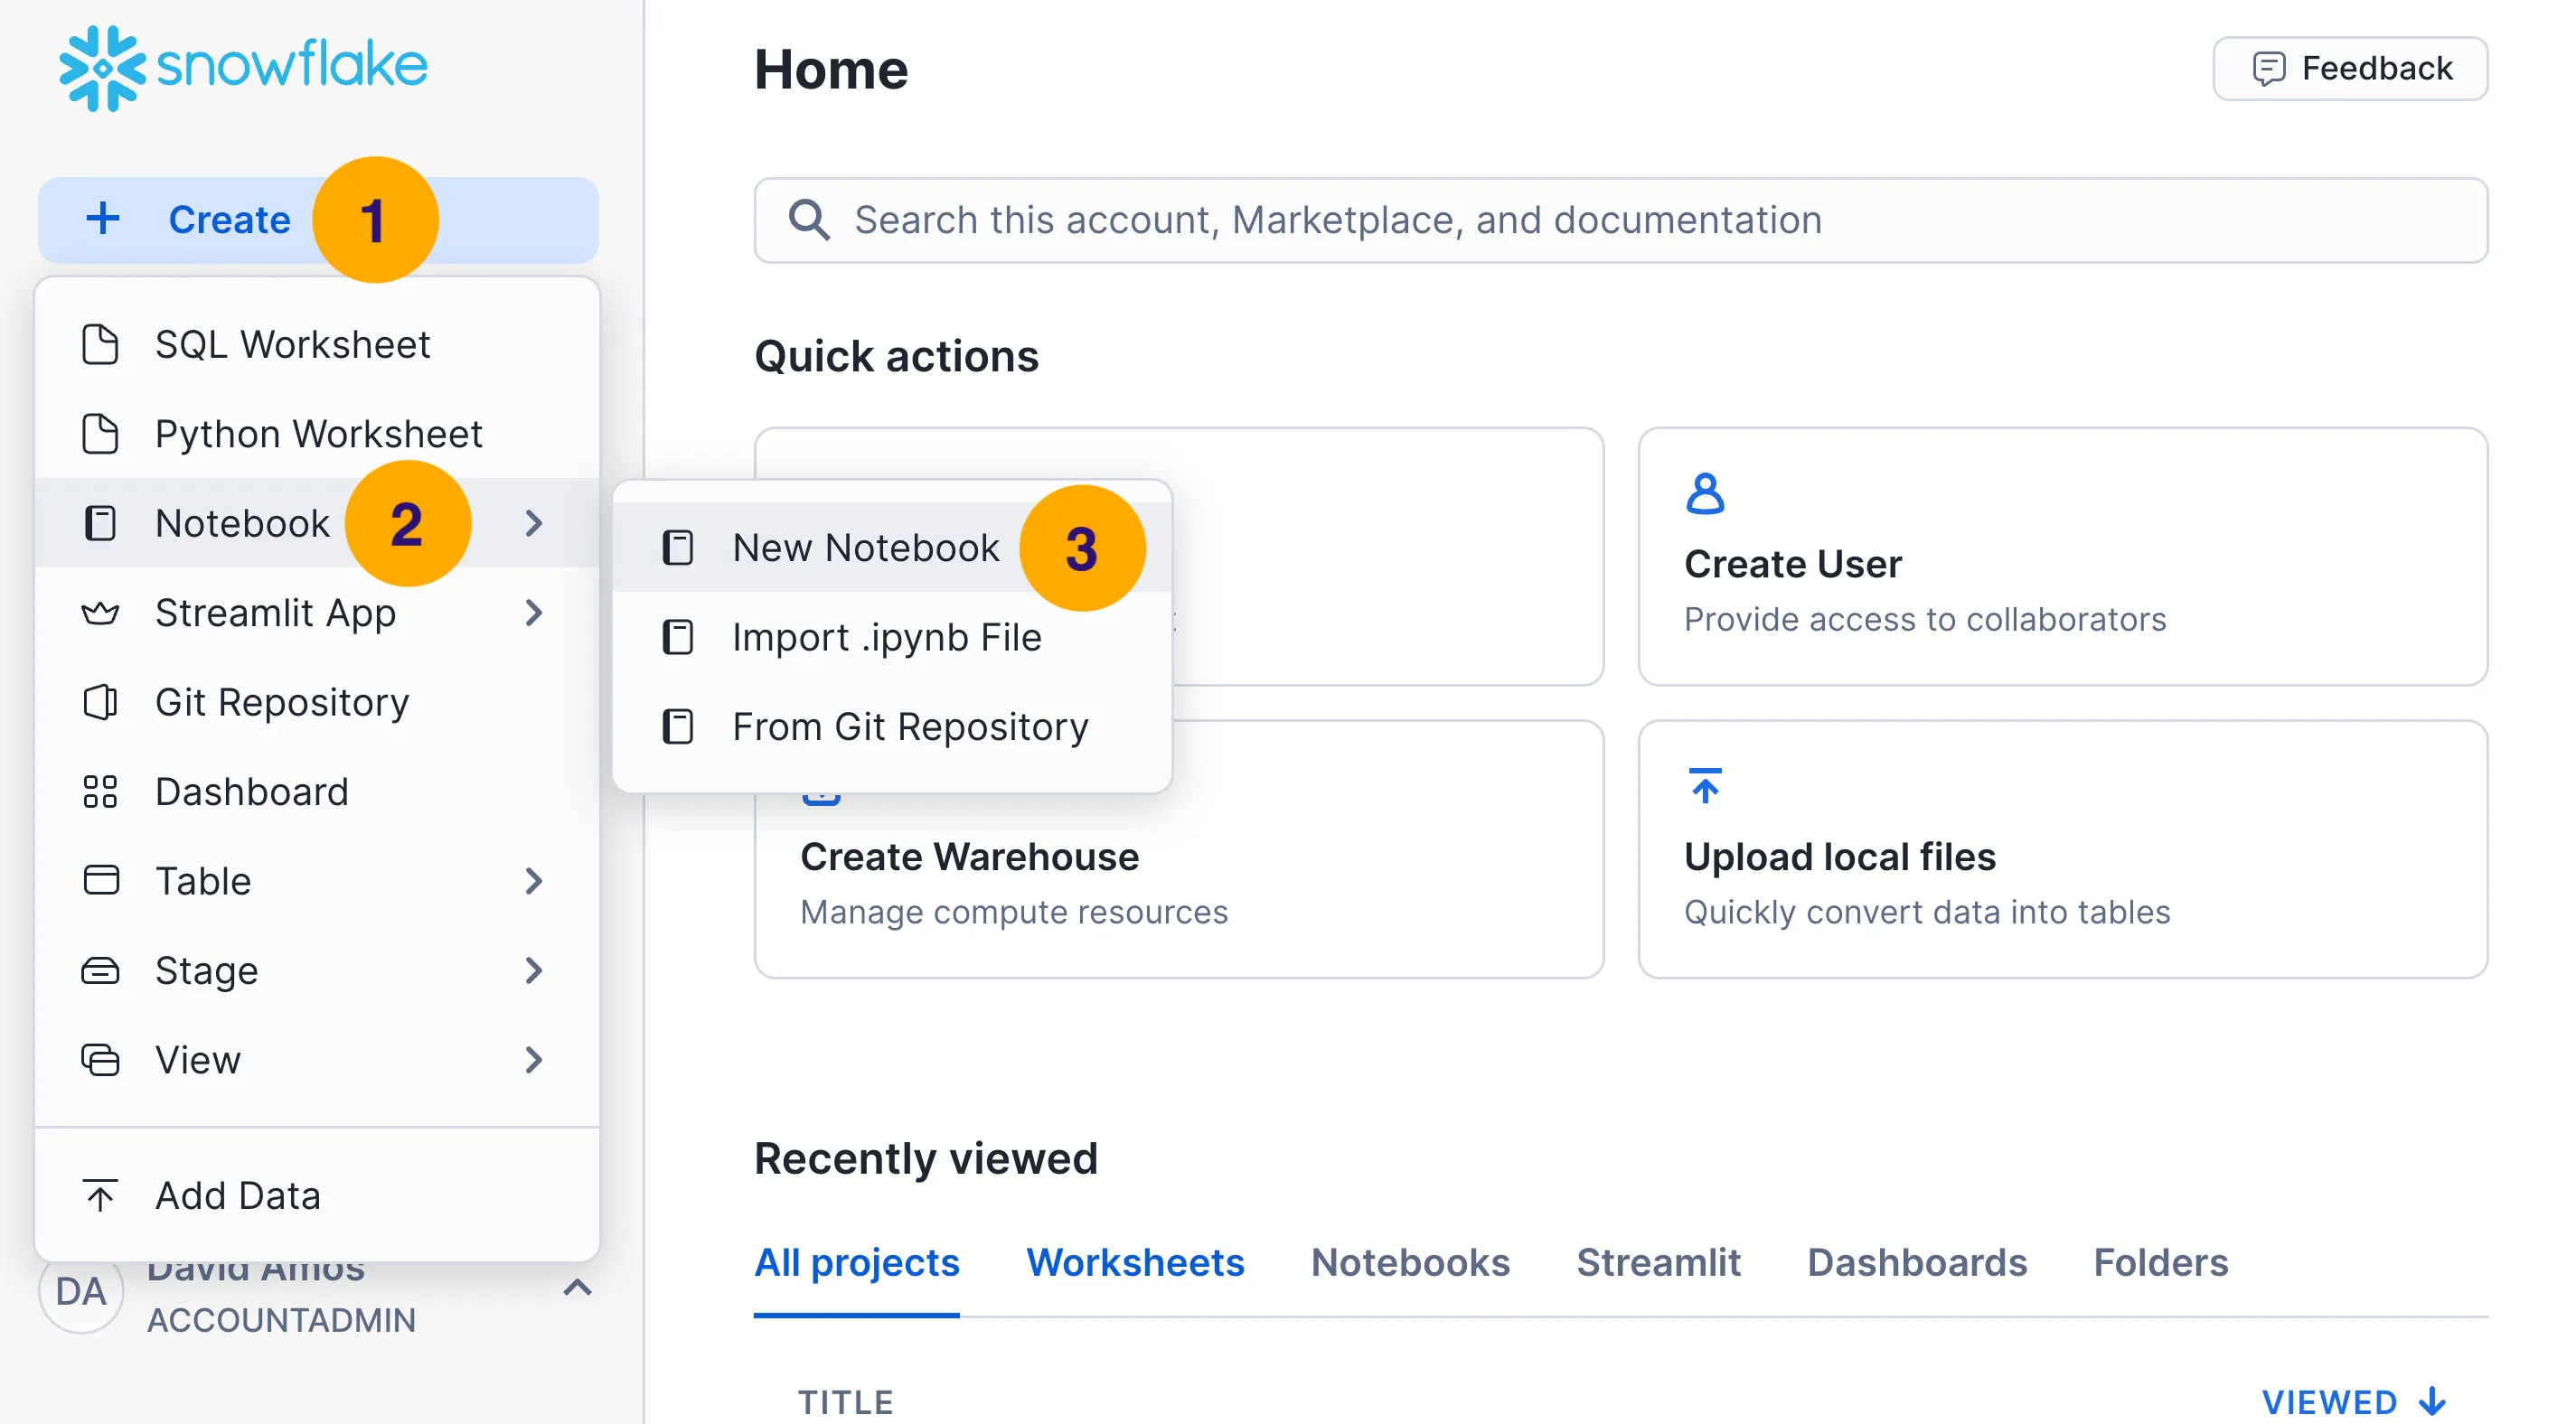Expand the Table submenu chevron

pos(534,881)
